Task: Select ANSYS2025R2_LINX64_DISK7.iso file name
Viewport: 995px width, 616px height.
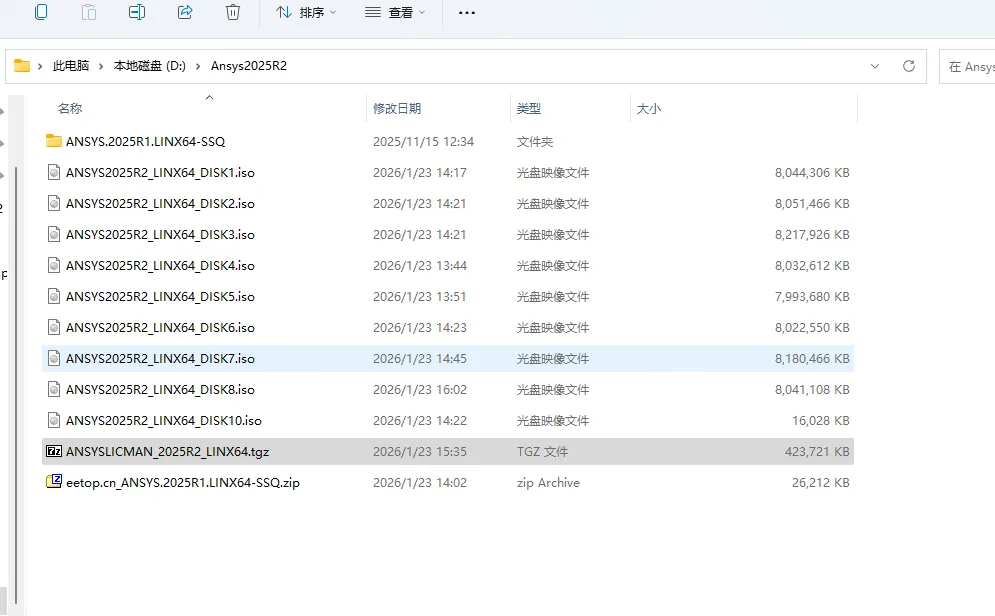Action: pyautogui.click(x=160, y=359)
